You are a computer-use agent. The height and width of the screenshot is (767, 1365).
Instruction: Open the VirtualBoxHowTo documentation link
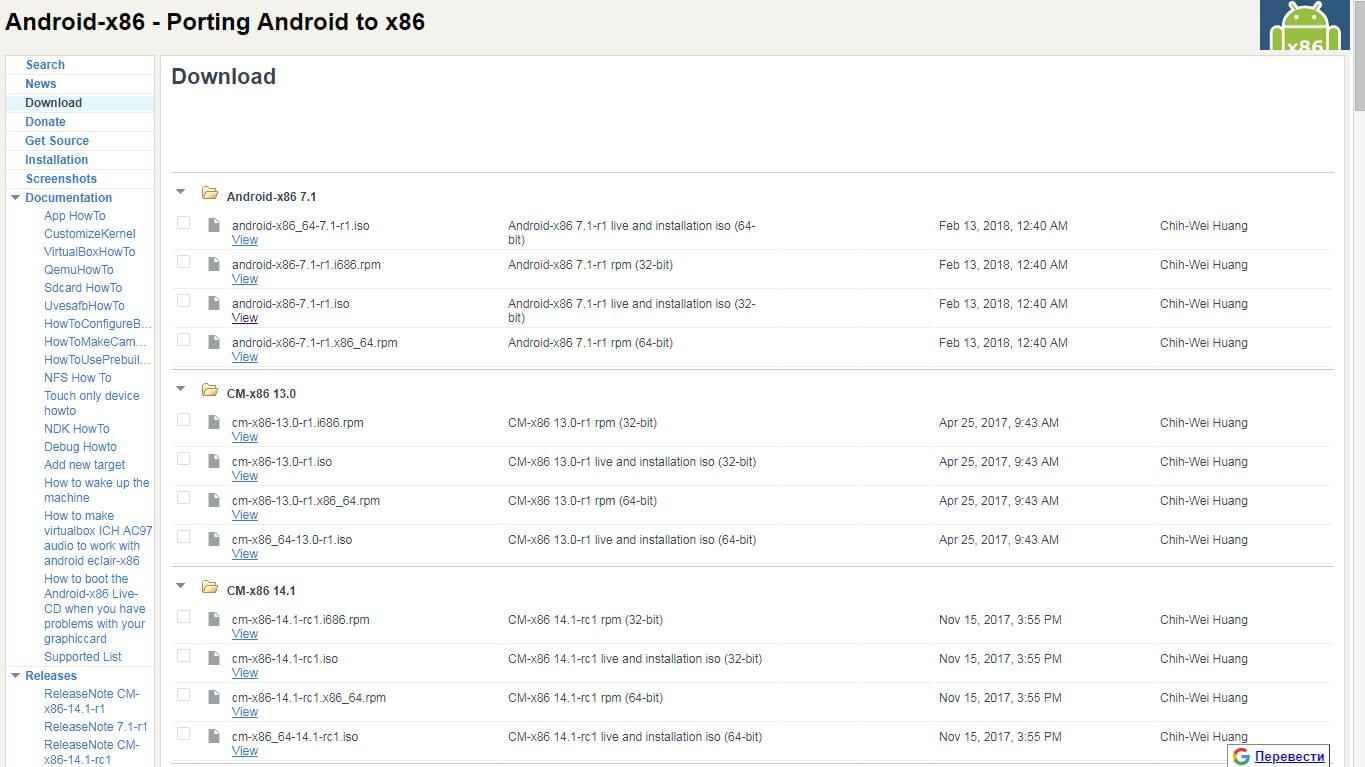click(x=90, y=252)
